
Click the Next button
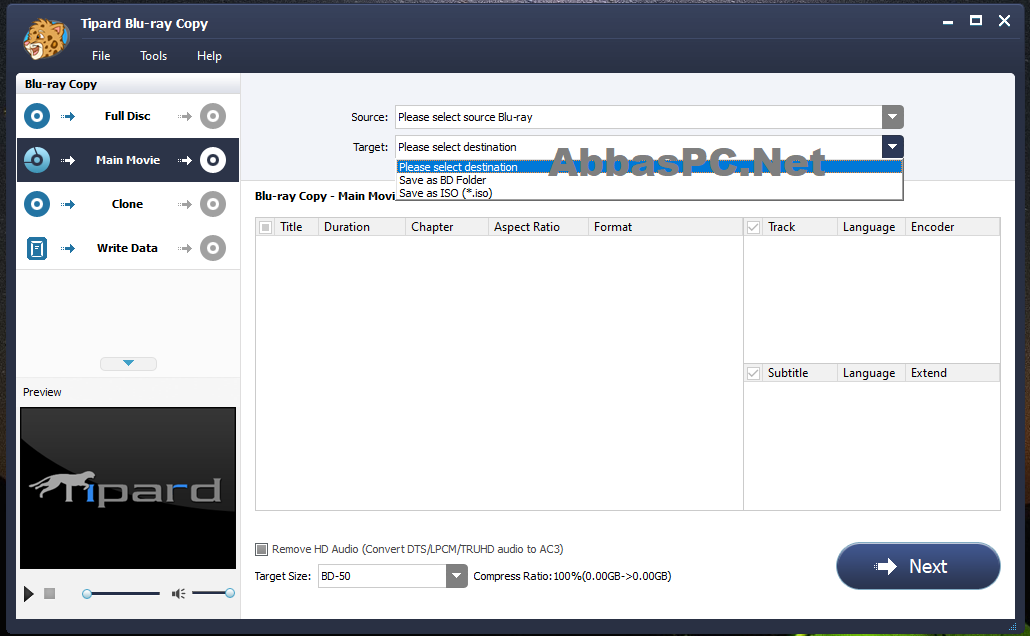point(918,566)
